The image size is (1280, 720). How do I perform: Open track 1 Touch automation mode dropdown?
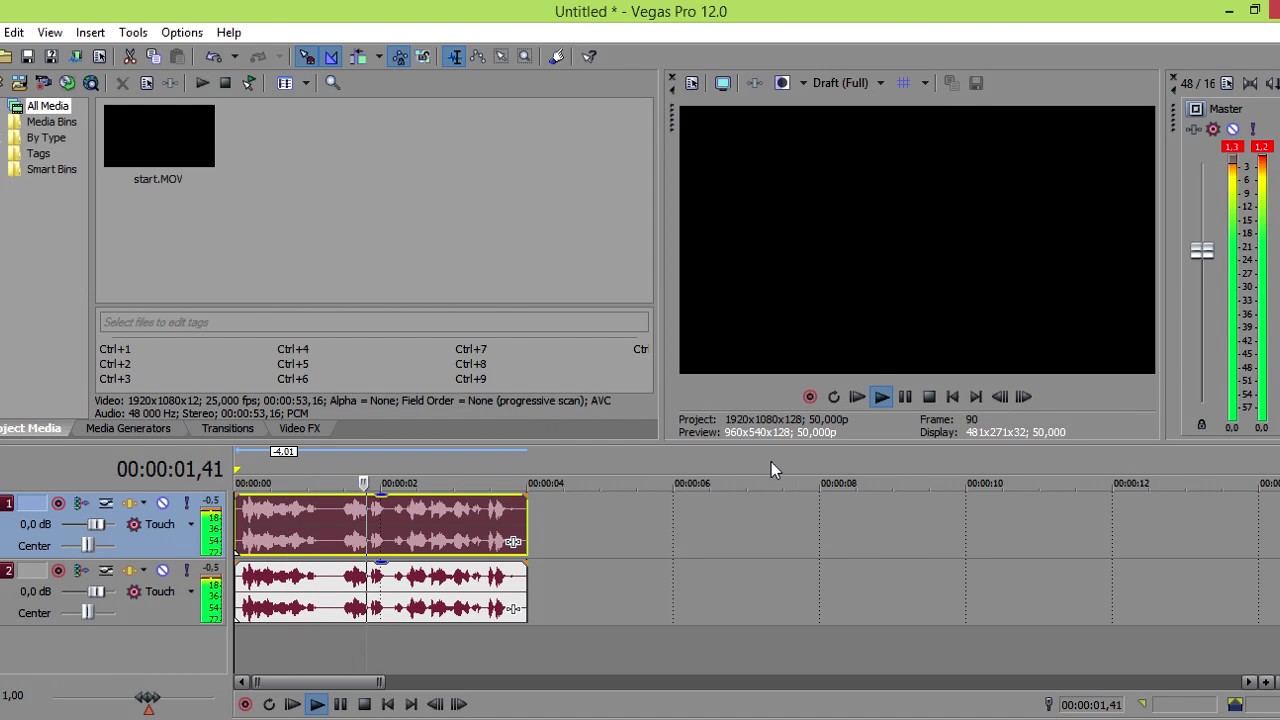tap(191, 524)
